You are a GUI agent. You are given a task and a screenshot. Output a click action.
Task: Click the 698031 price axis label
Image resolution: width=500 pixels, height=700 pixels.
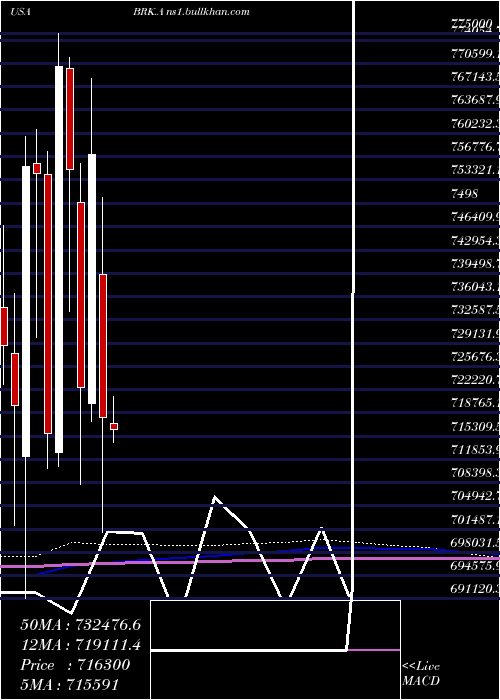tap(475, 543)
